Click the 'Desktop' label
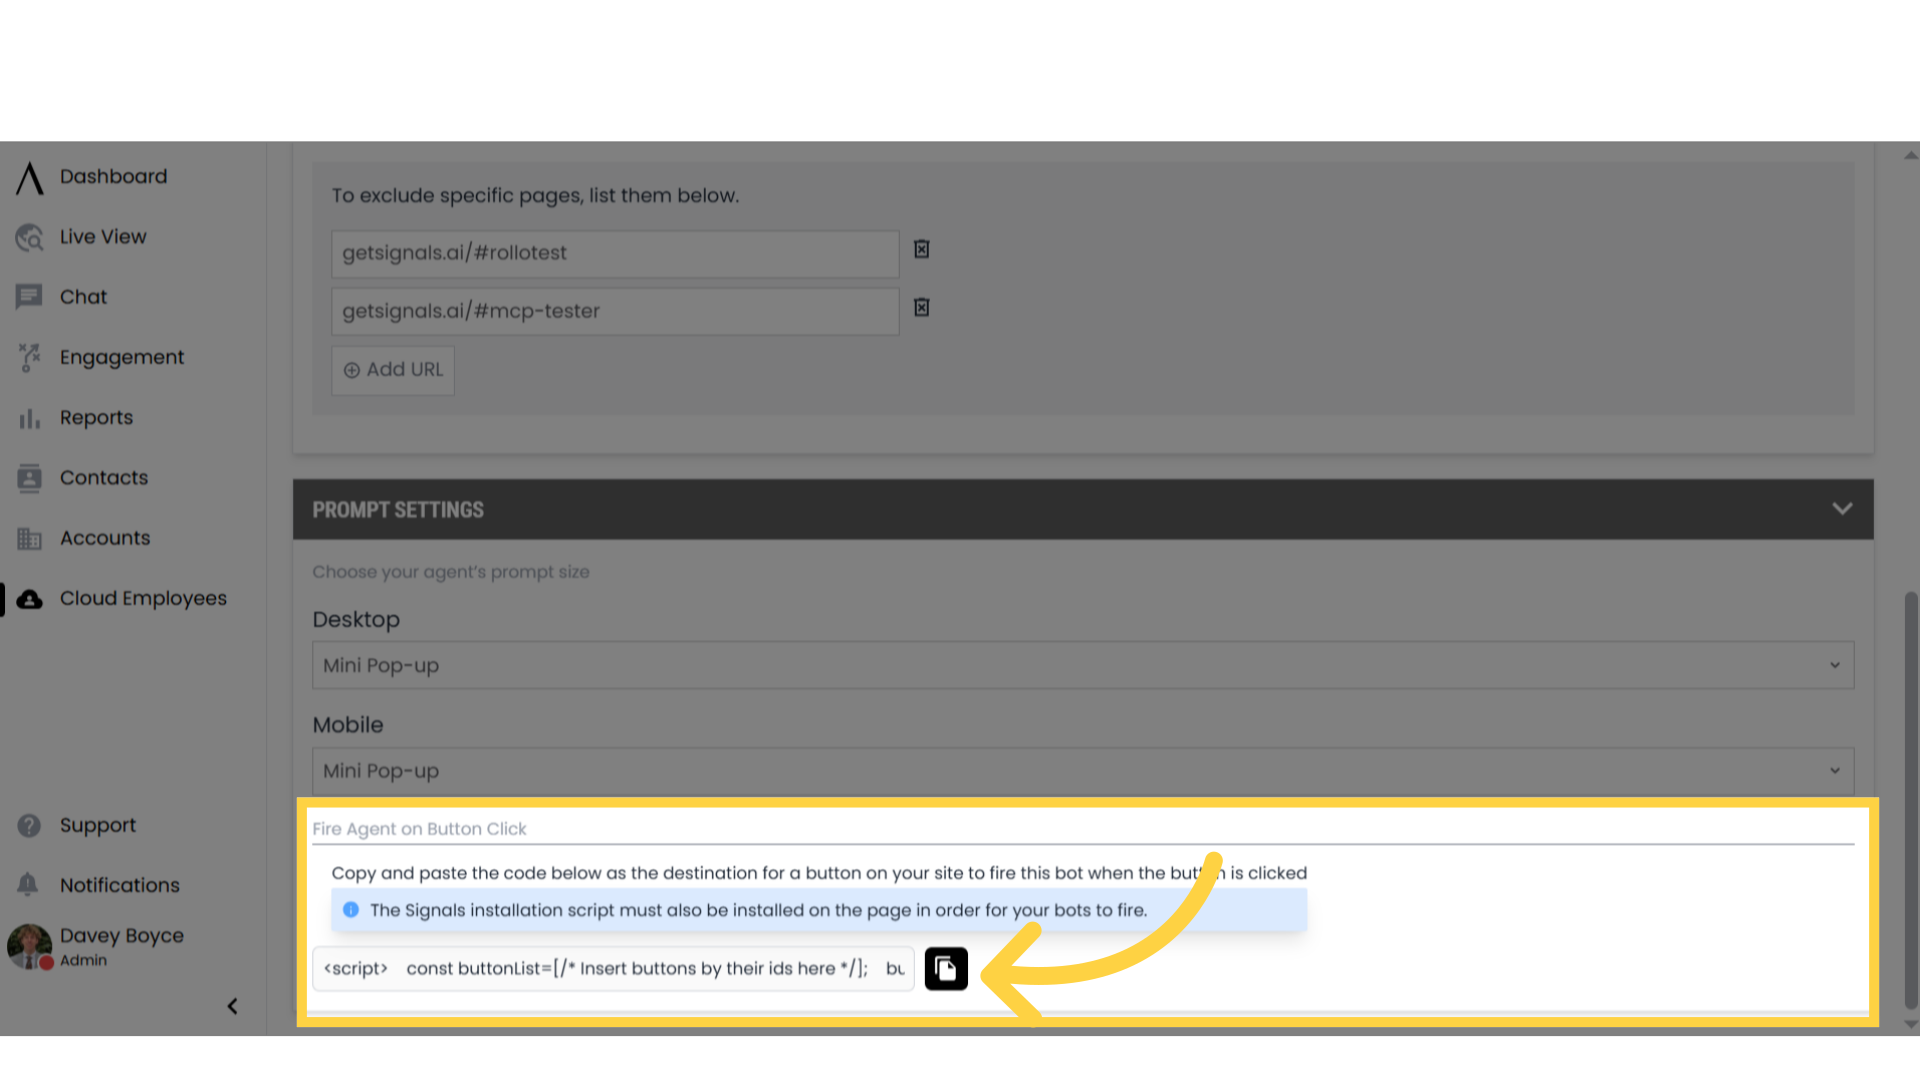The width and height of the screenshot is (1920, 1080). pyautogui.click(x=356, y=620)
